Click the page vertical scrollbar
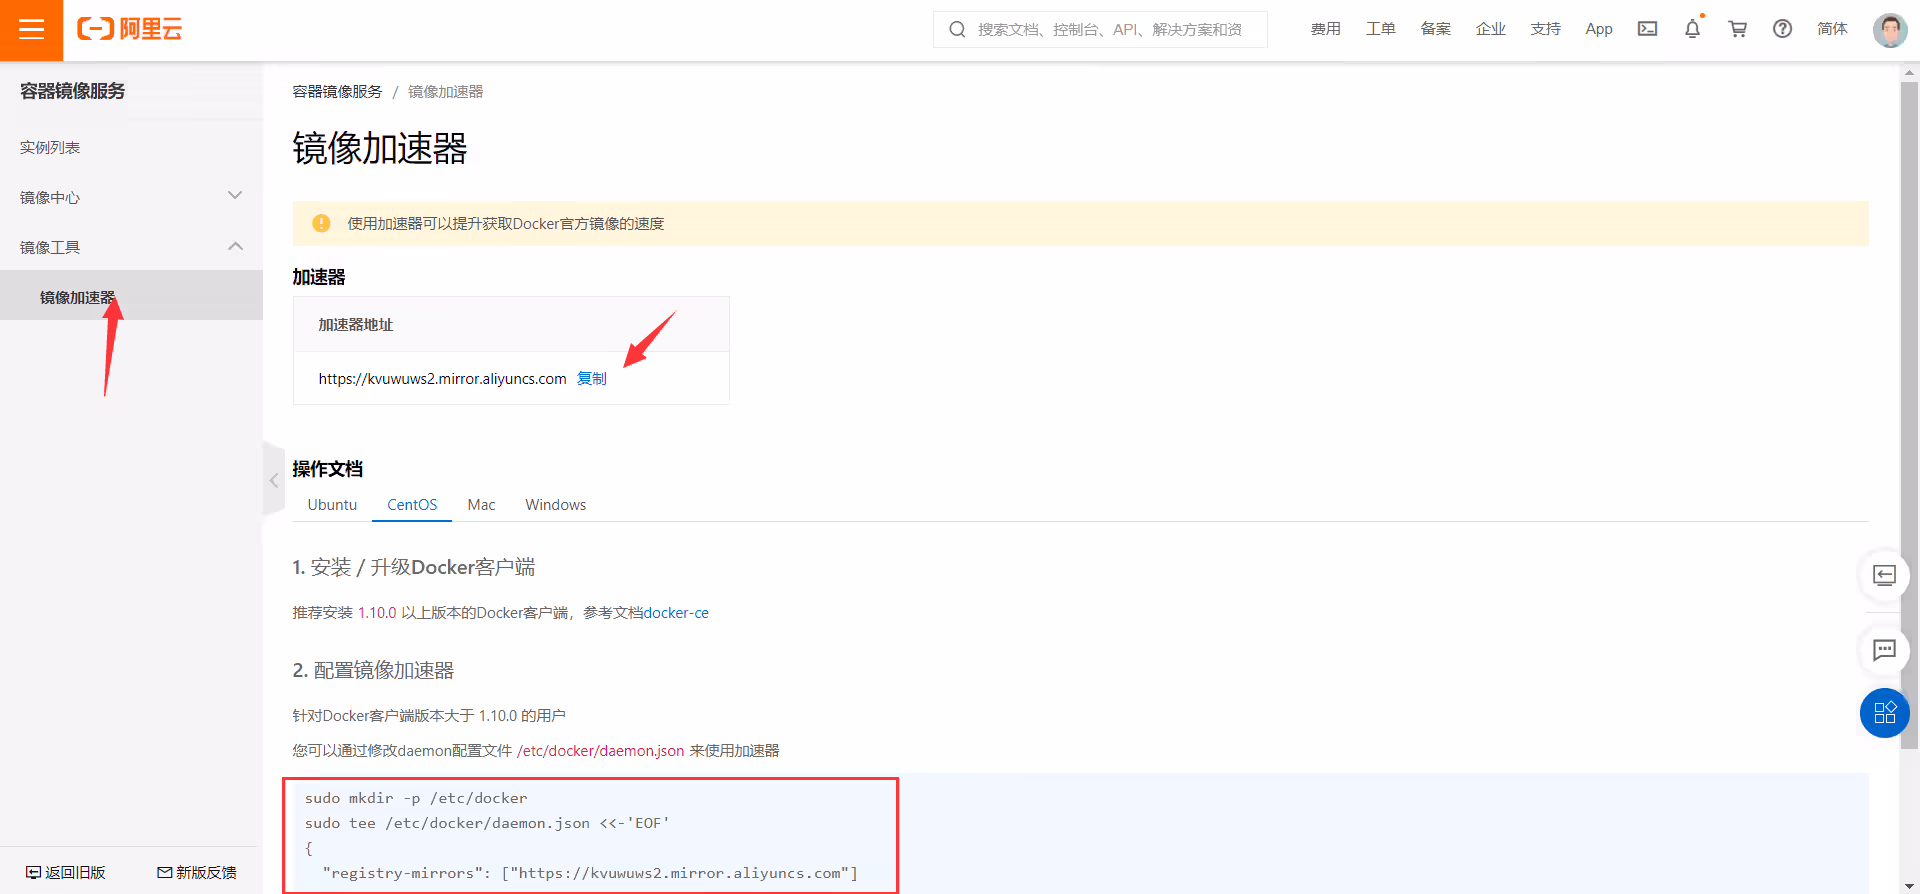1920x894 pixels. [x=1909, y=414]
